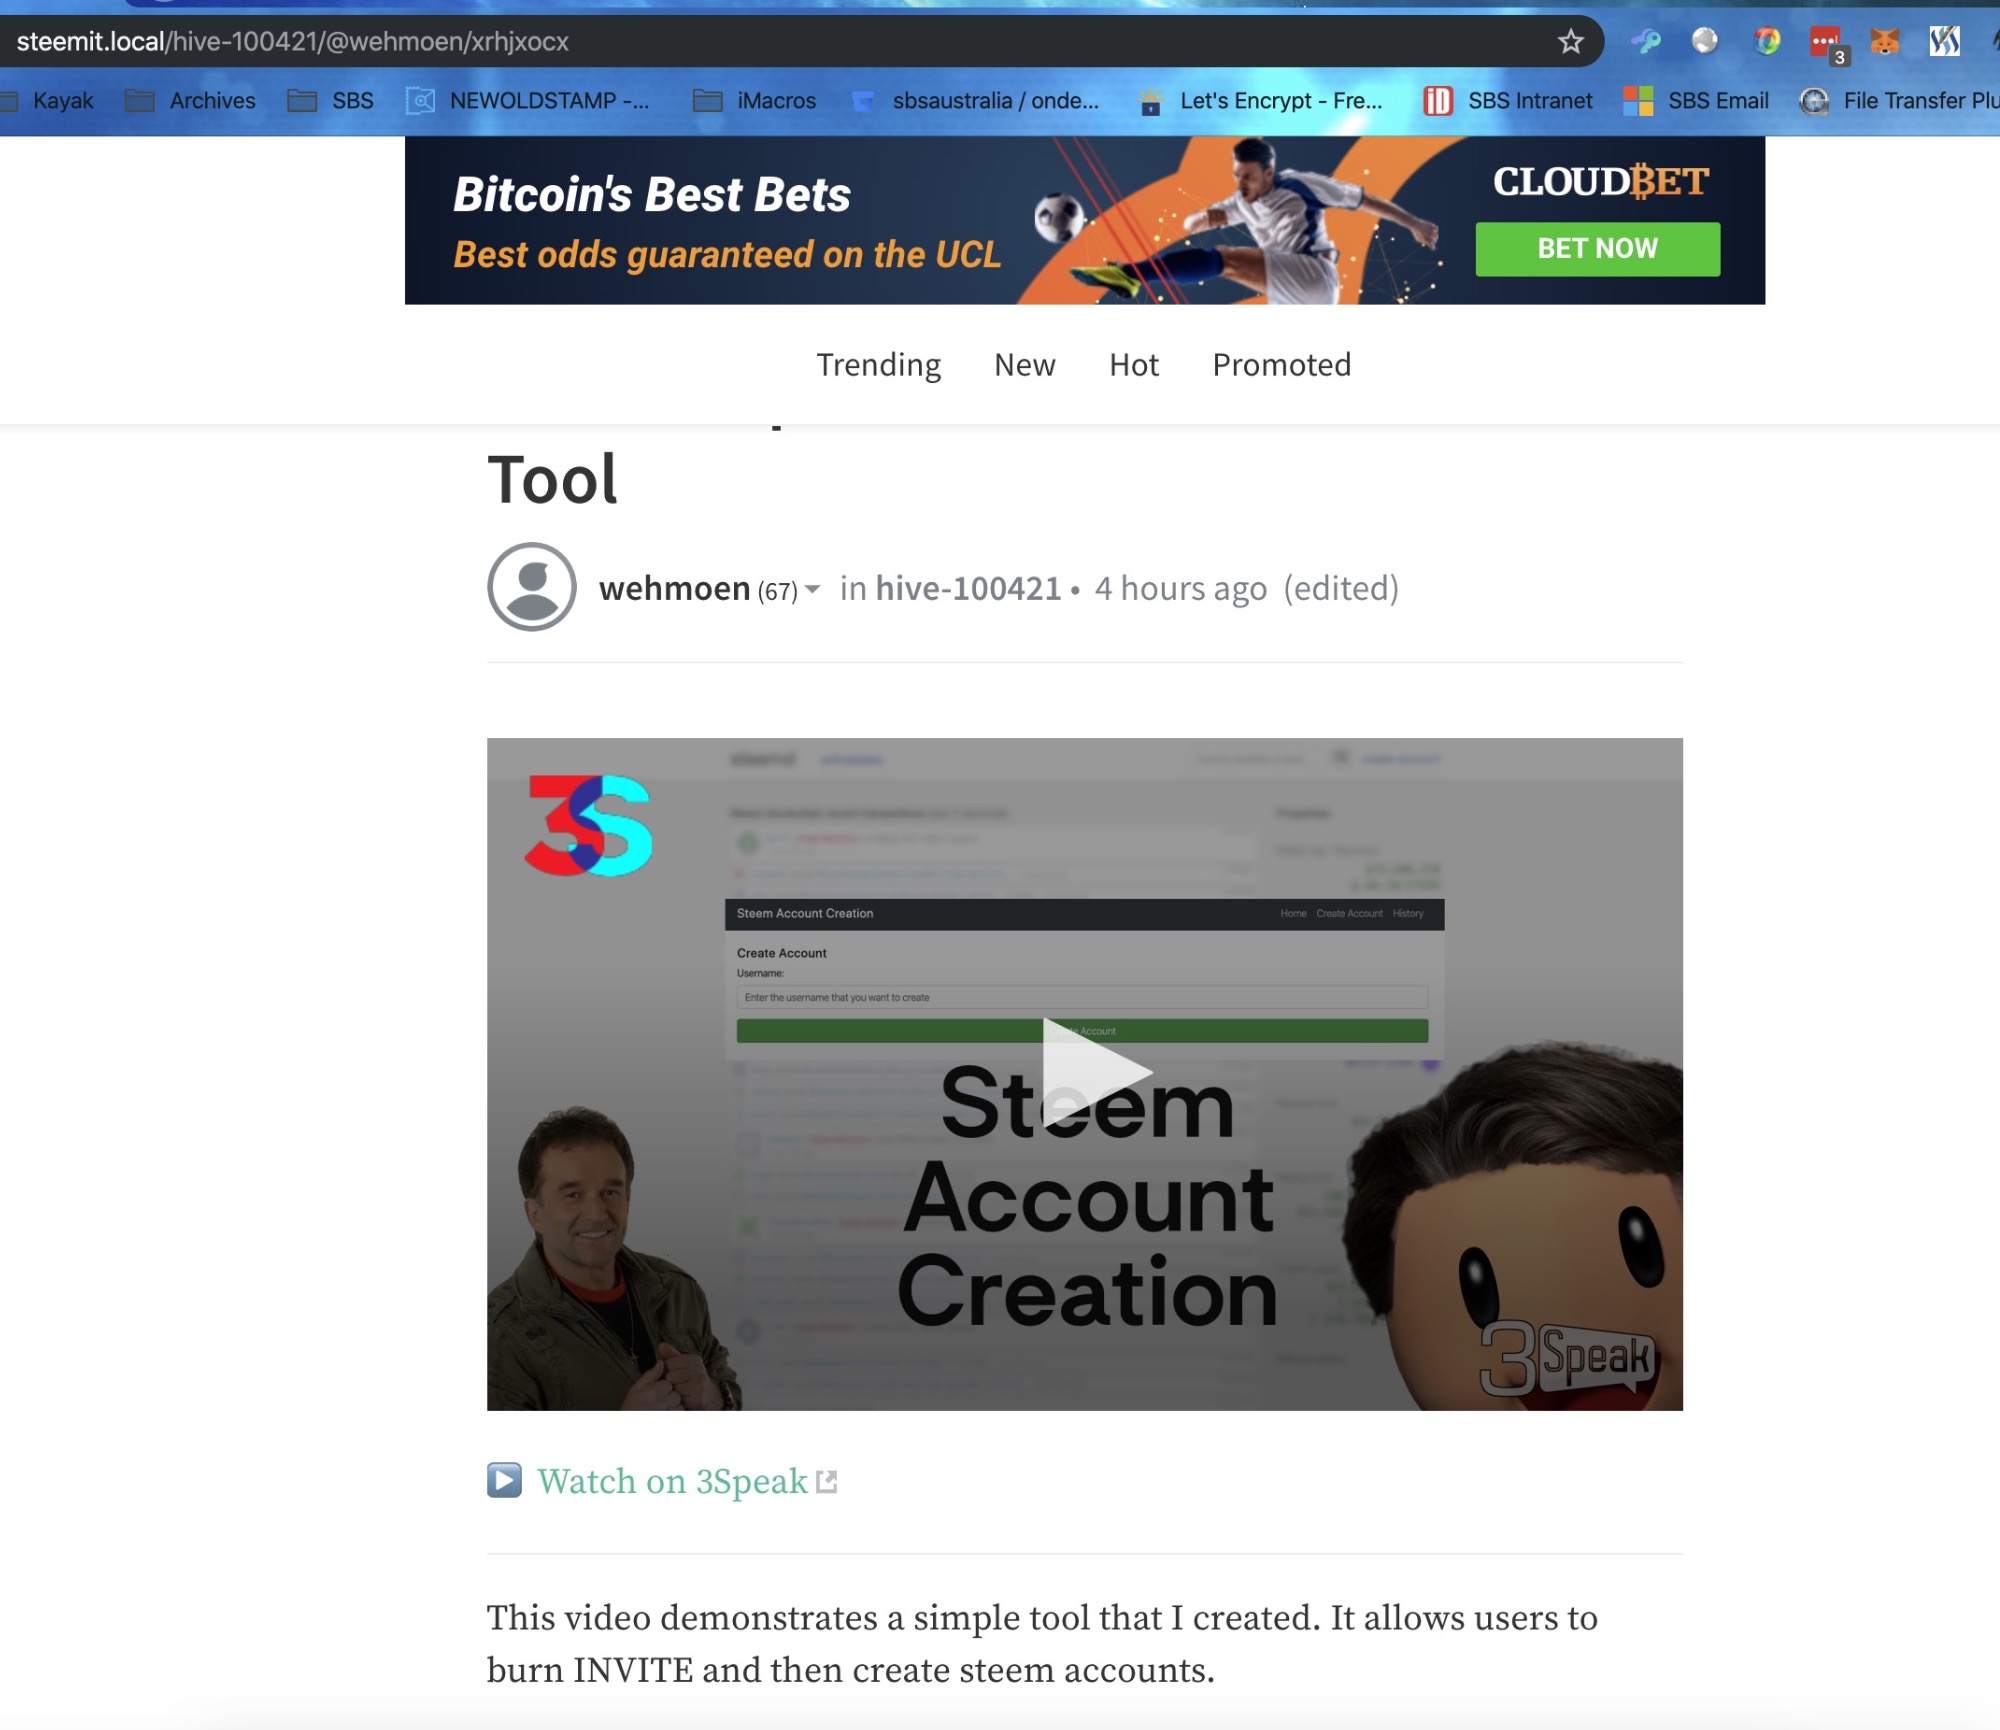Switch to the Promoted tab
This screenshot has height=1730, width=2000.
1281,365
